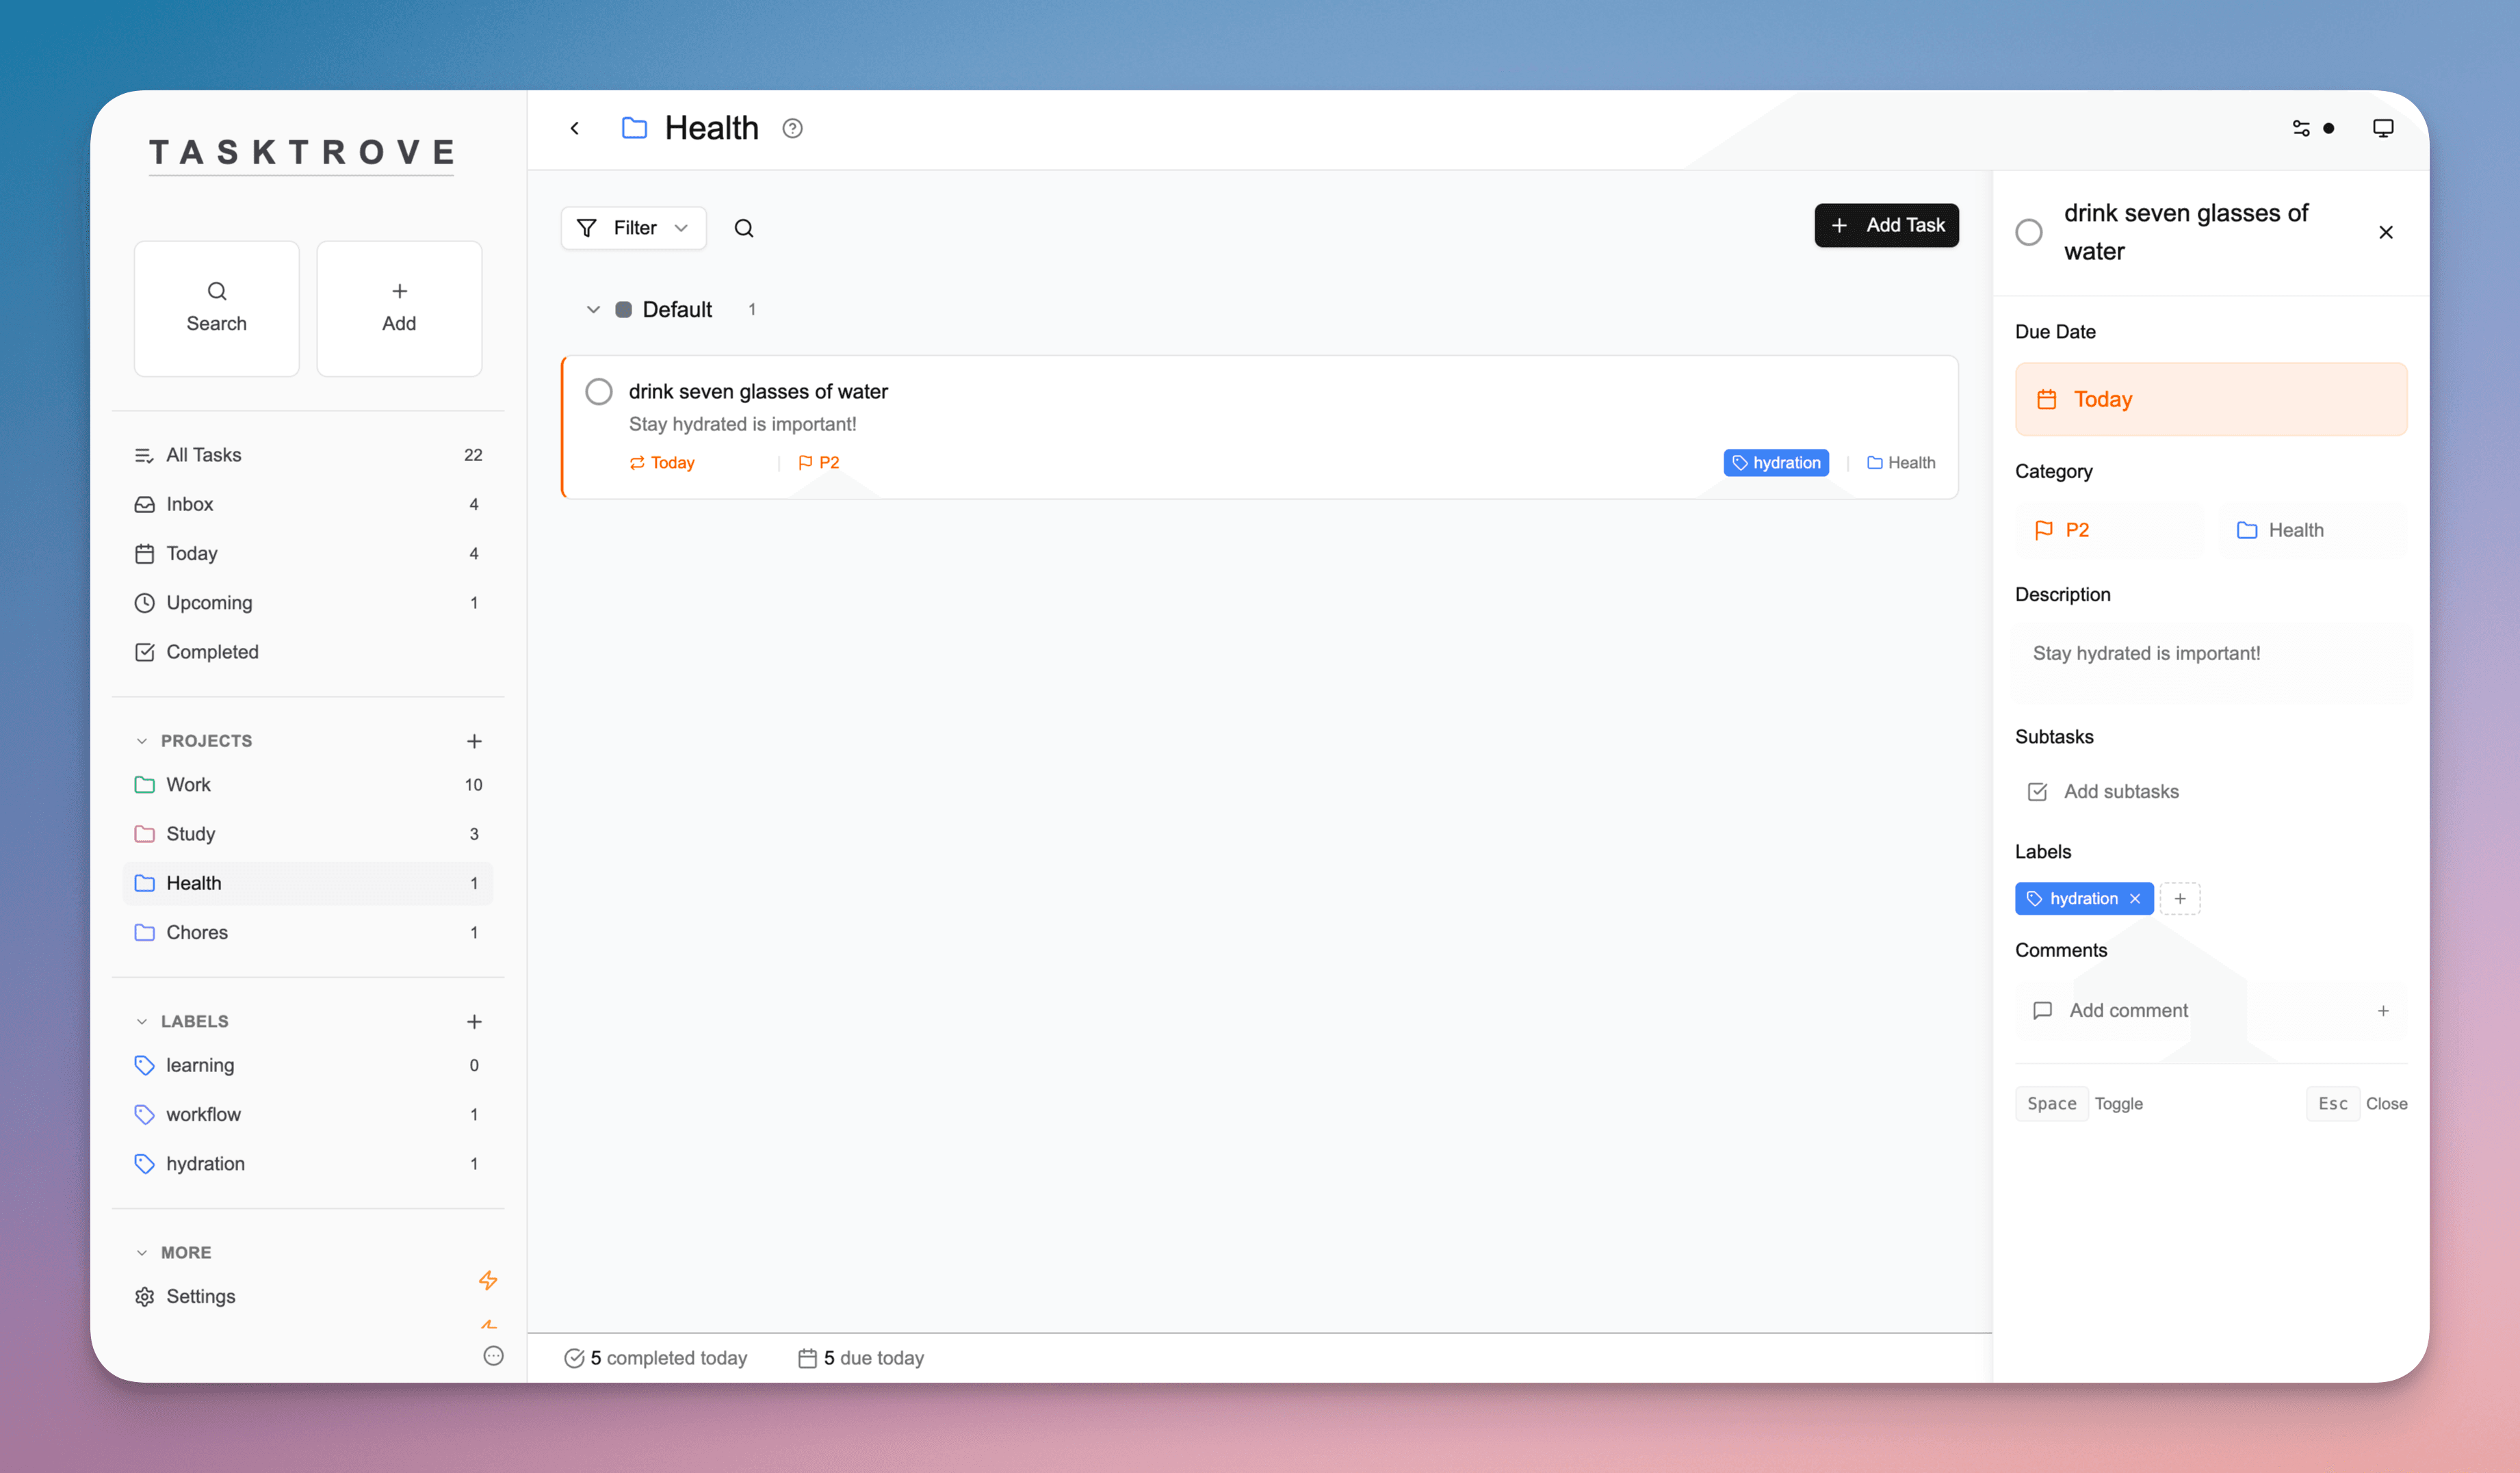Open the Upcoming view in sidebar

click(209, 603)
